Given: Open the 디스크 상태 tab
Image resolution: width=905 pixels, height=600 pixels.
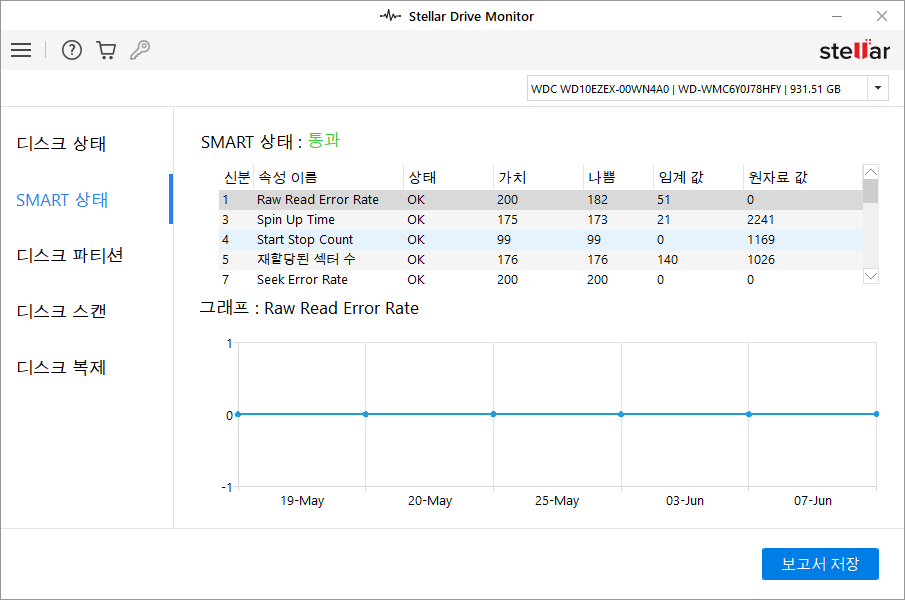Looking at the screenshot, I should pyautogui.click(x=62, y=144).
